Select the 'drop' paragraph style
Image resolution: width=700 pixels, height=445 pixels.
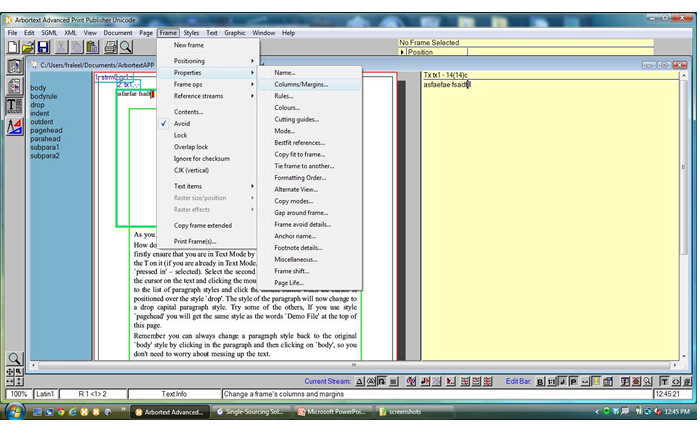click(x=37, y=105)
